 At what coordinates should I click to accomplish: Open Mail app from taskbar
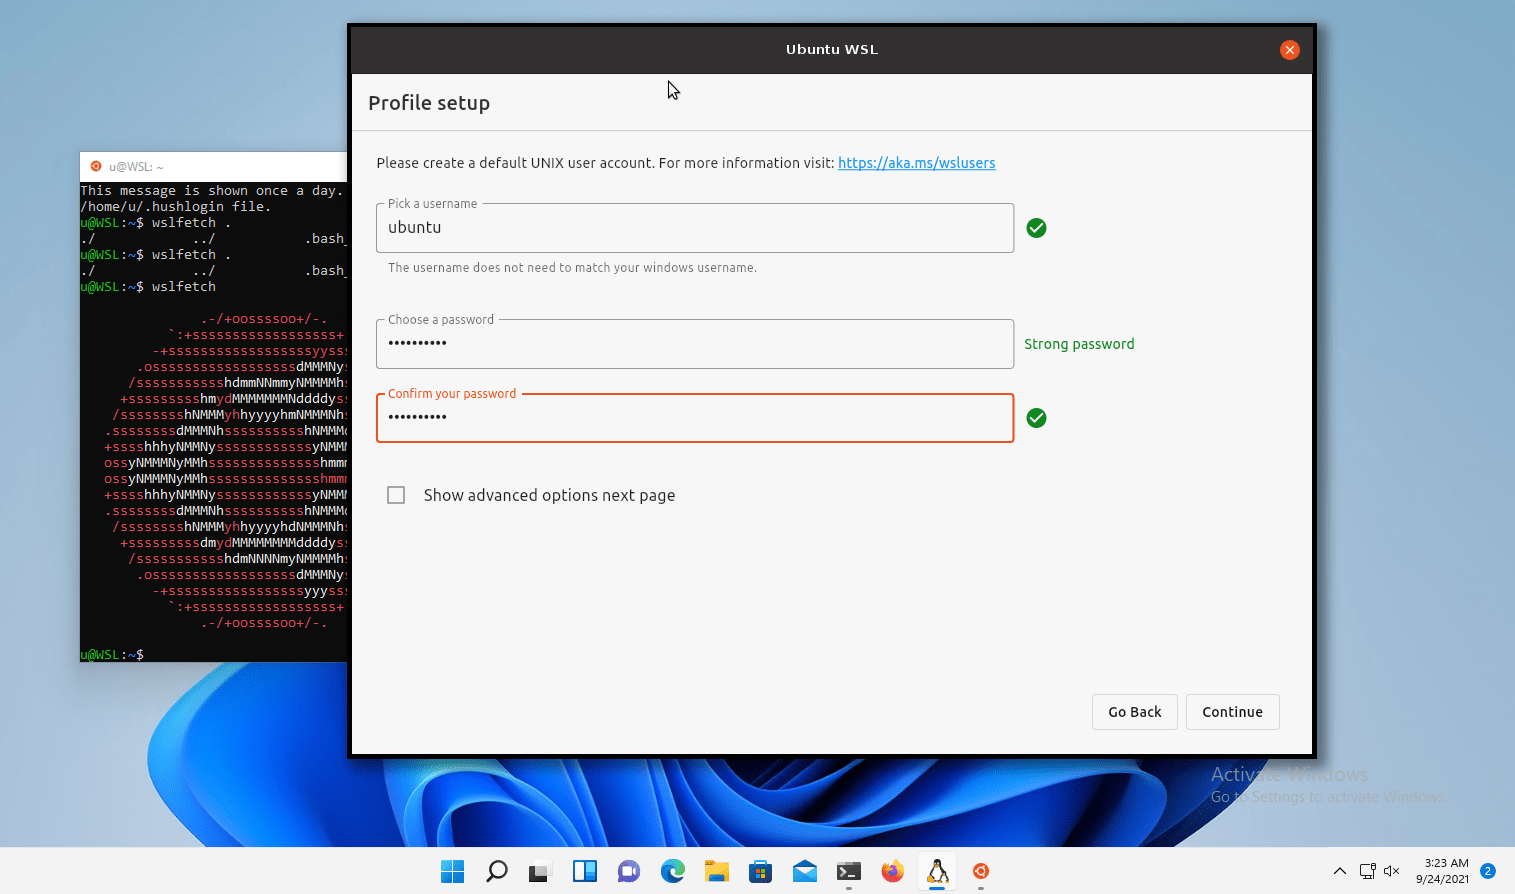tap(804, 871)
